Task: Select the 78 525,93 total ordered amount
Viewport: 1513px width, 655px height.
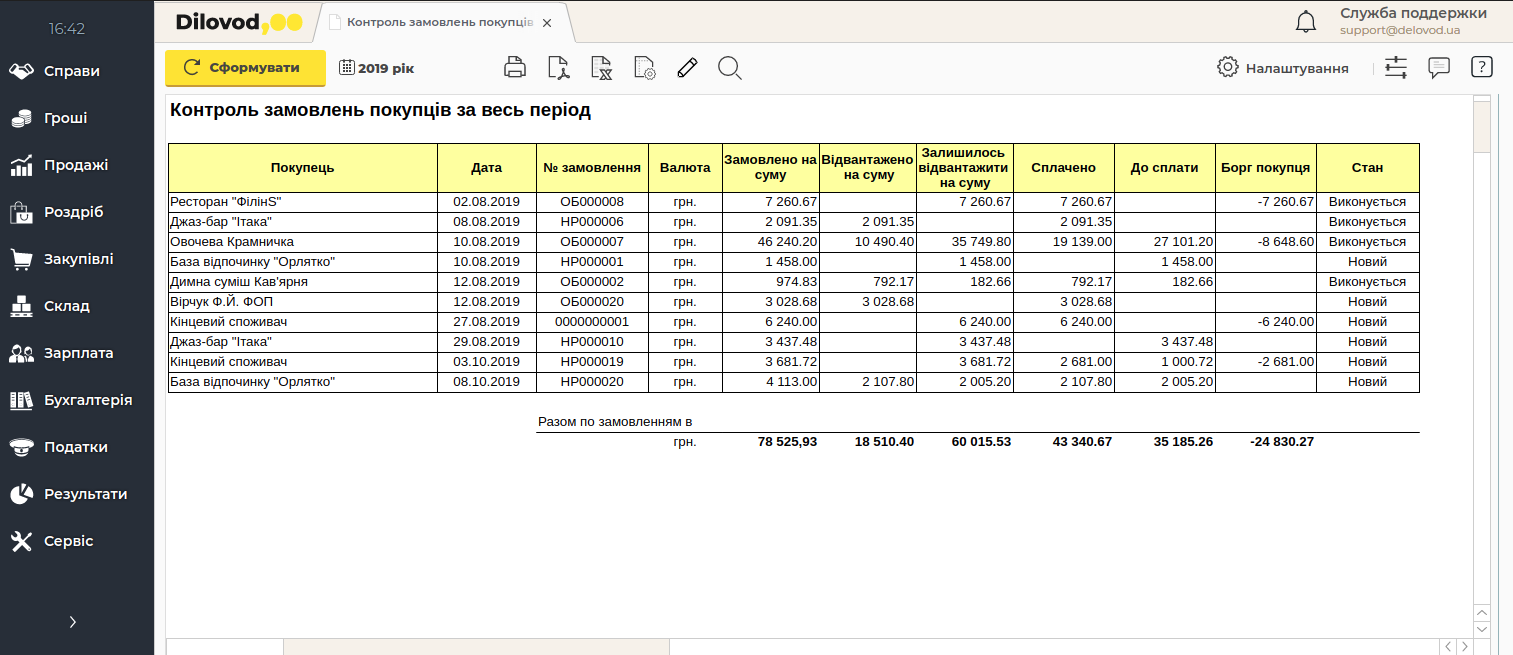Action: (x=788, y=442)
